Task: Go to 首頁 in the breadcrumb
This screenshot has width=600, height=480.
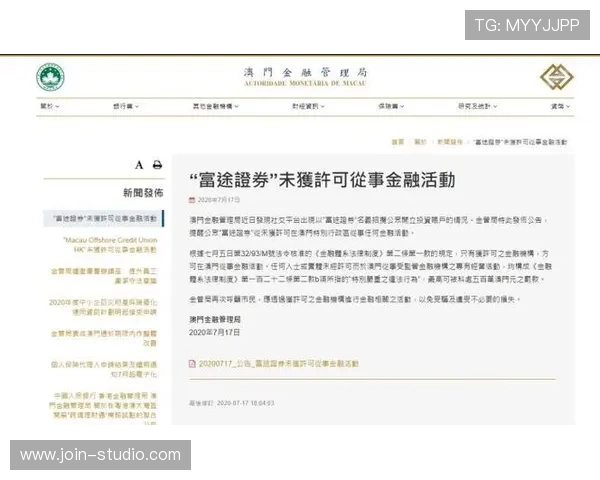Action: tap(398, 142)
